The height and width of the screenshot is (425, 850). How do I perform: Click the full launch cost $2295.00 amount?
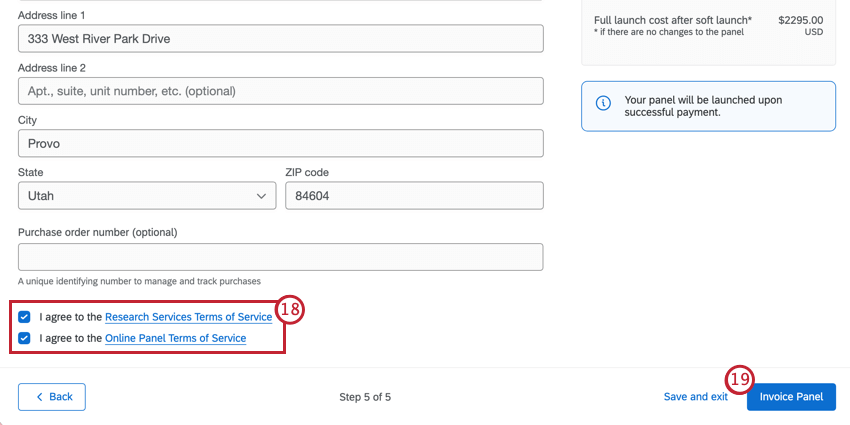pos(801,21)
